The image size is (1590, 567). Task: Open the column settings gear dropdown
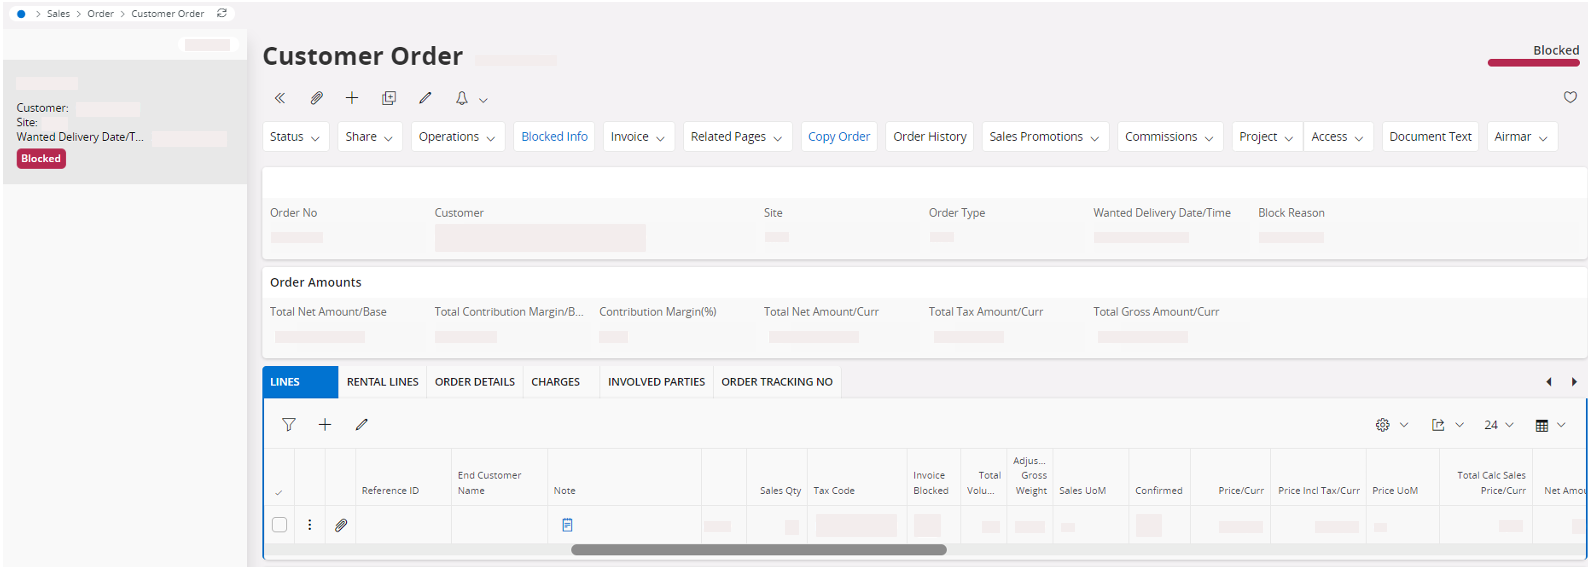1391,425
